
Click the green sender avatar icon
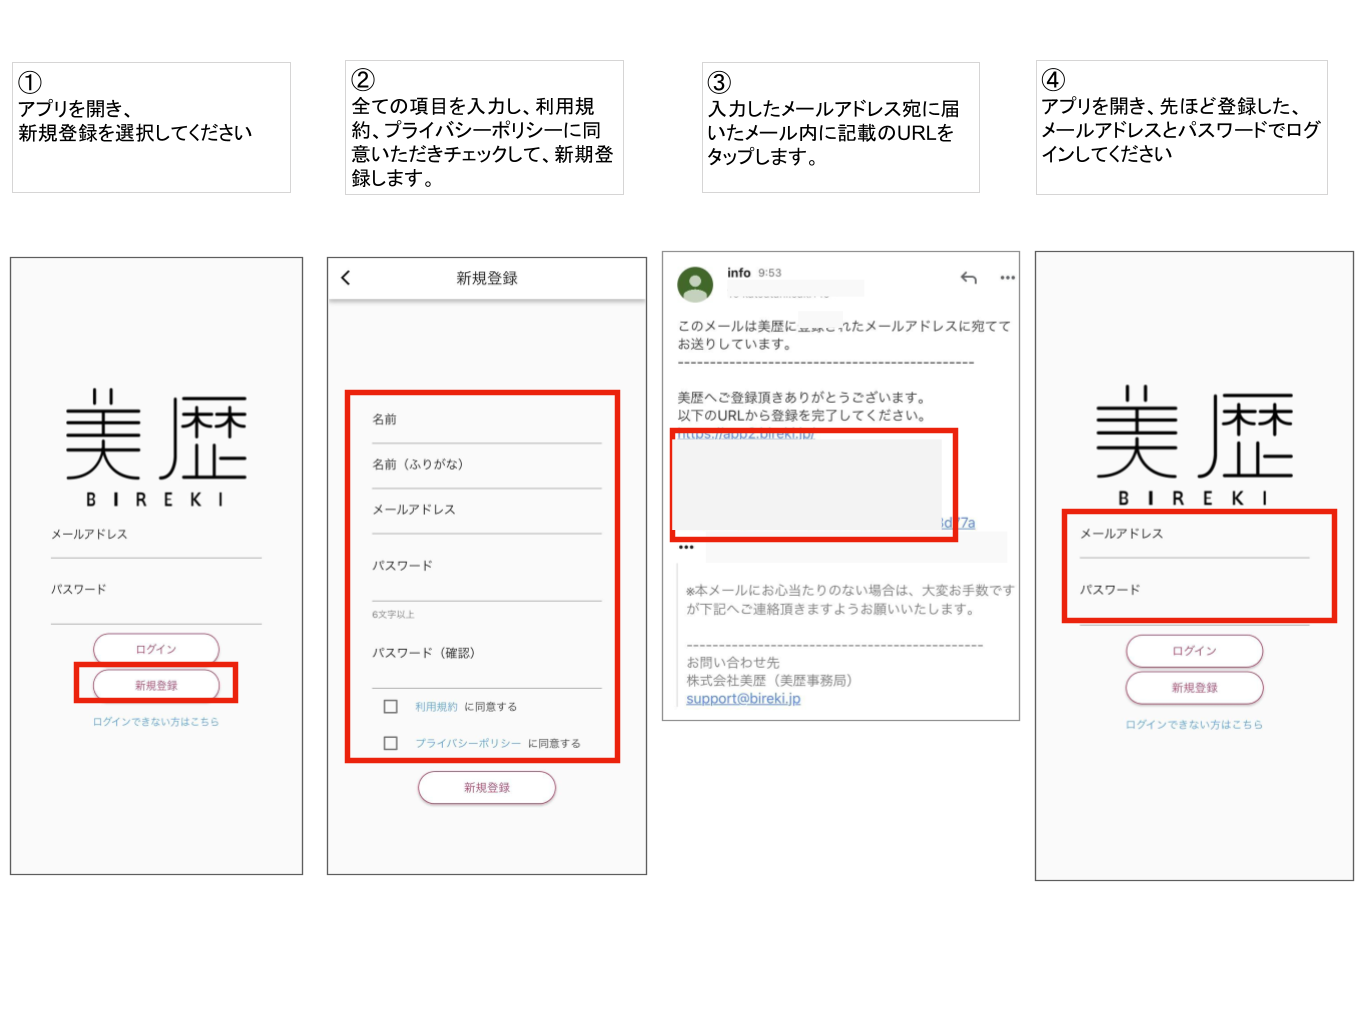point(695,284)
